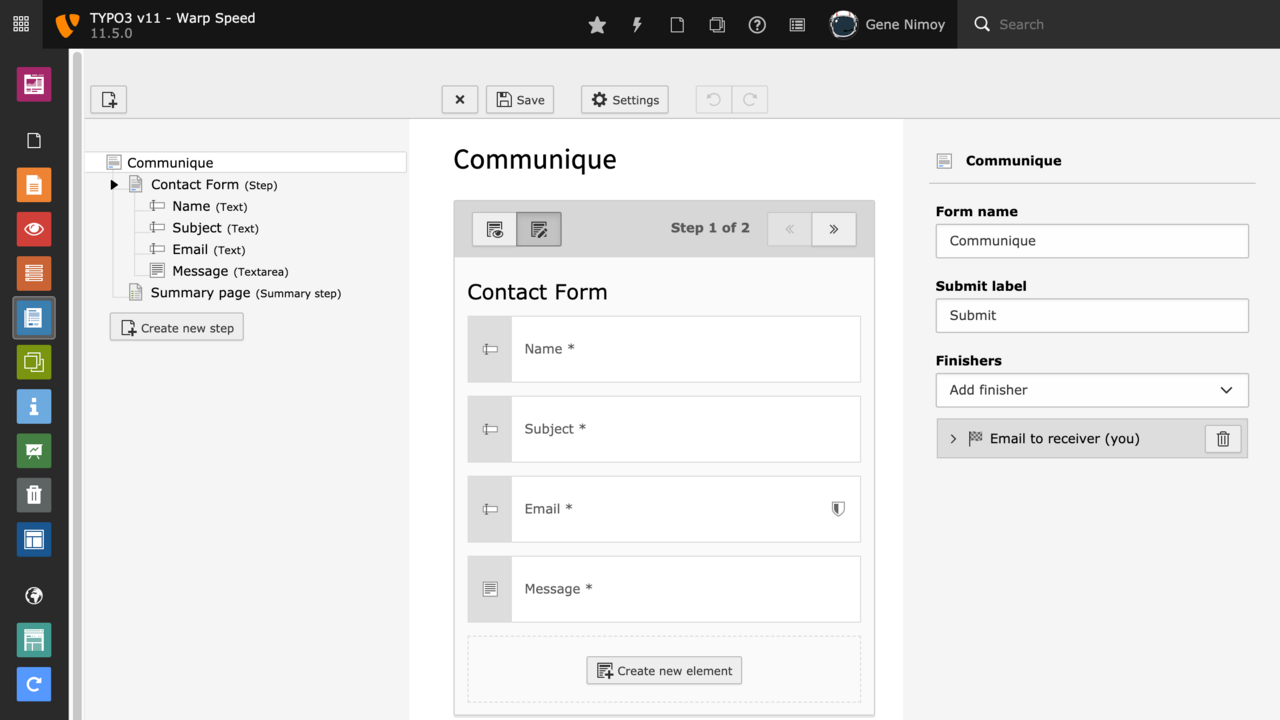Expand the Email to receiver finisher
1280x720 pixels.
953,439
